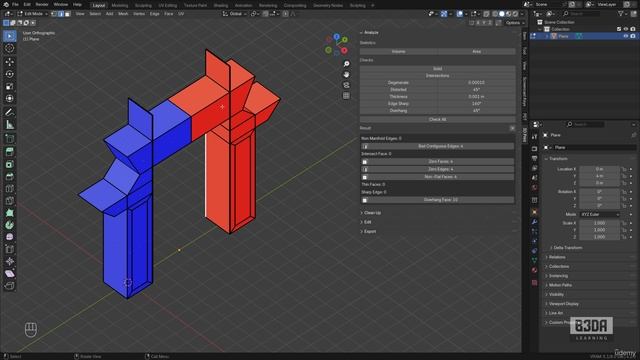Enable vertex select mode
Image resolution: width=640 pixels, height=360 pixels.
(54, 14)
